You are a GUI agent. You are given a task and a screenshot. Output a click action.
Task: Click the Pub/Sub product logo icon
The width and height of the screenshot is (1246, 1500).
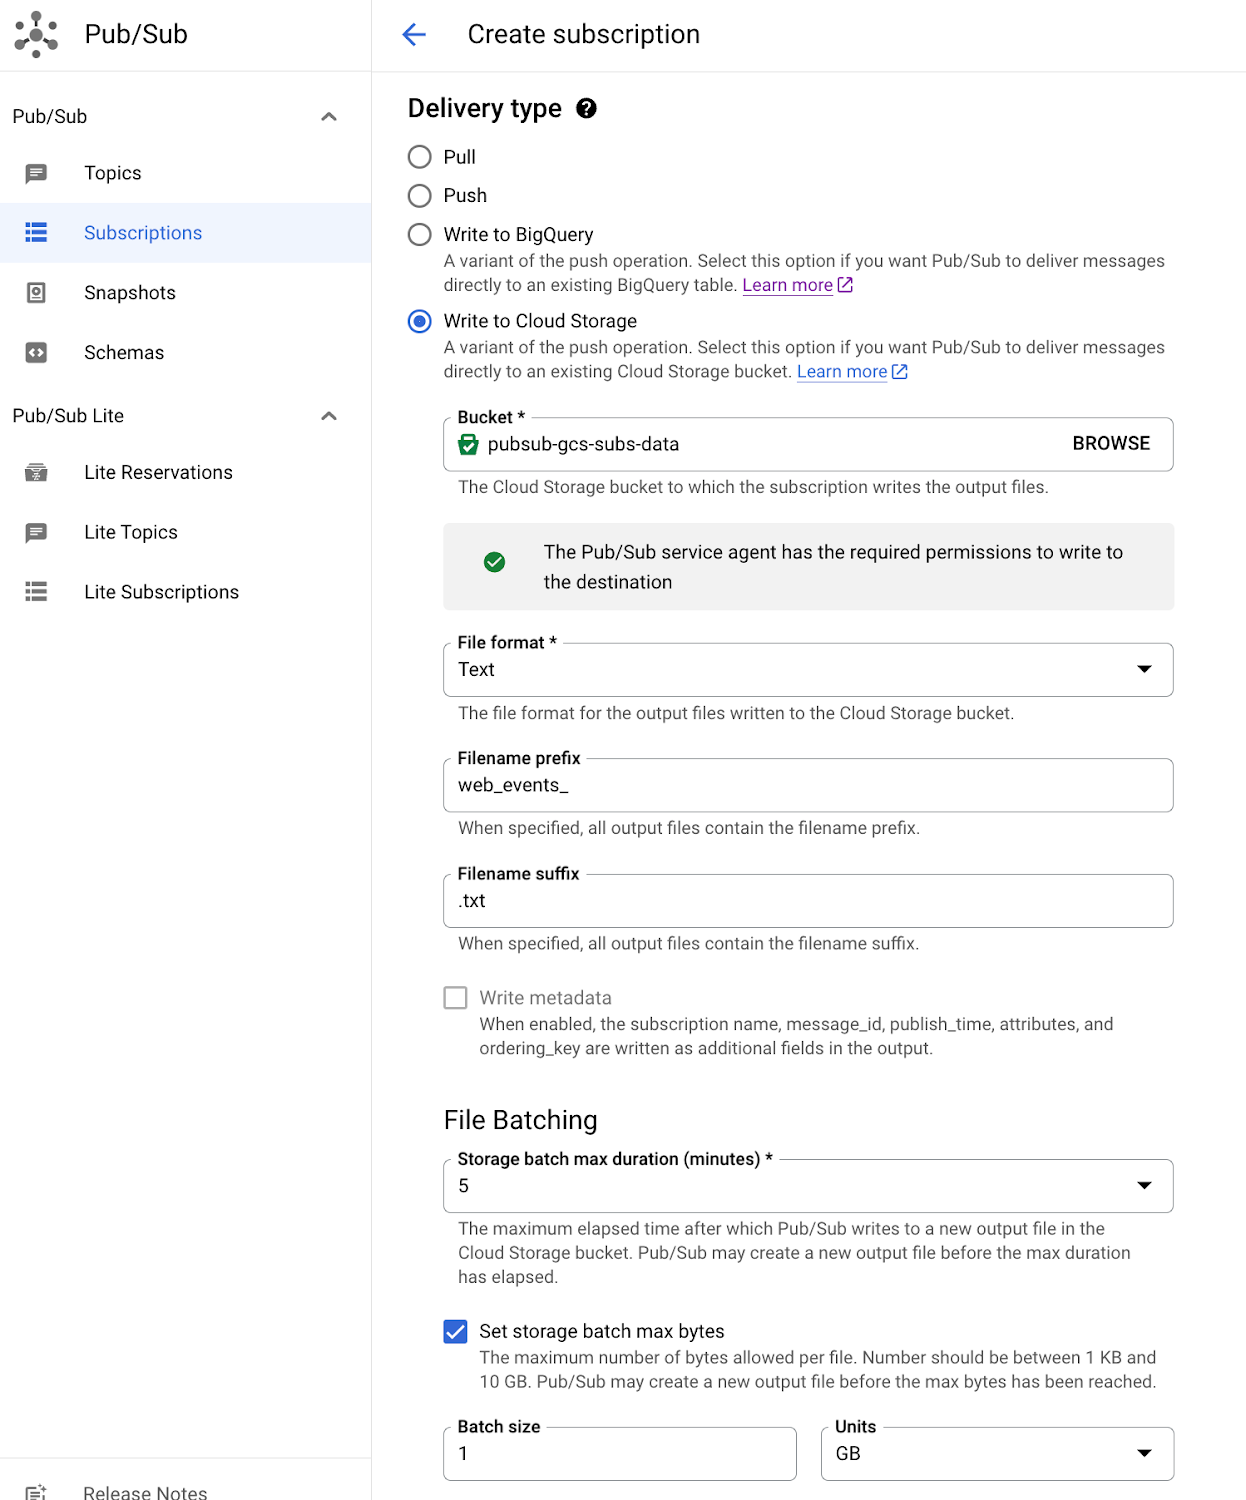click(36, 34)
